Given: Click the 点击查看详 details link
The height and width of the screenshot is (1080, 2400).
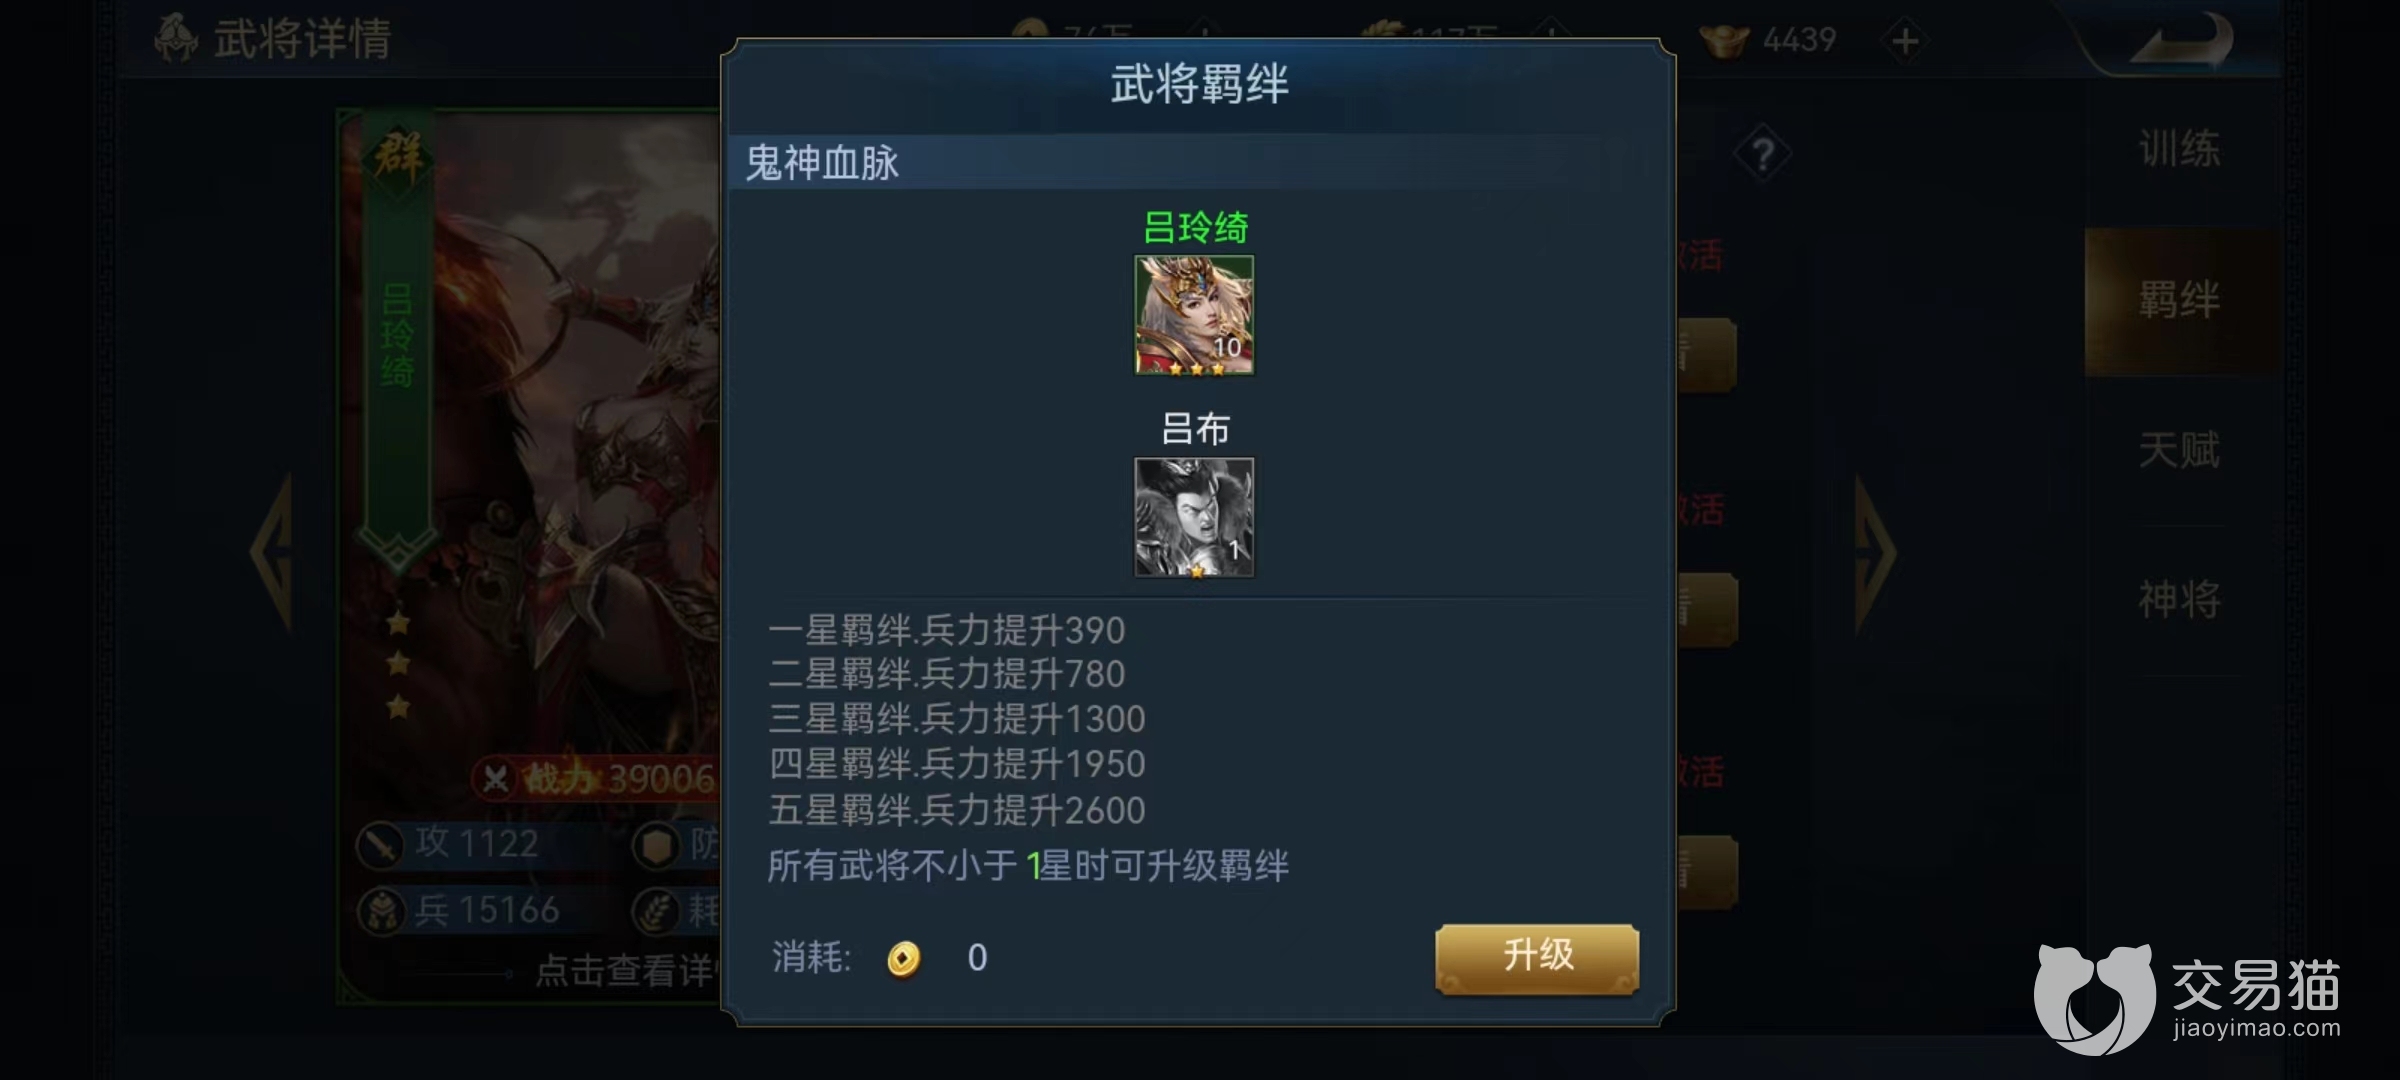Looking at the screenshot, I should (624, 970).
